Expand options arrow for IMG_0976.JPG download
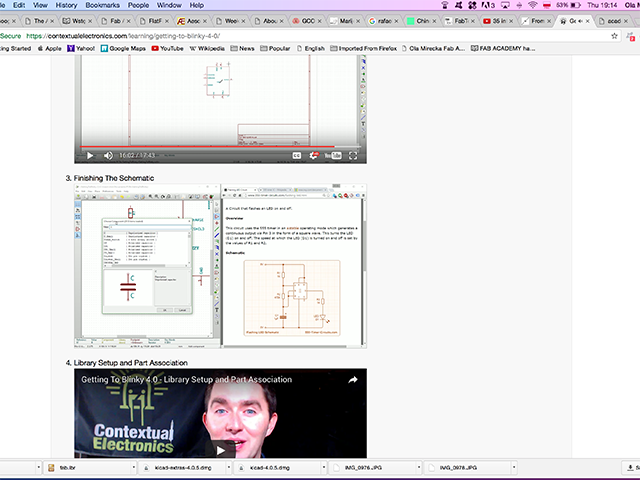The image size is (640, 480). tap(419, 468)
